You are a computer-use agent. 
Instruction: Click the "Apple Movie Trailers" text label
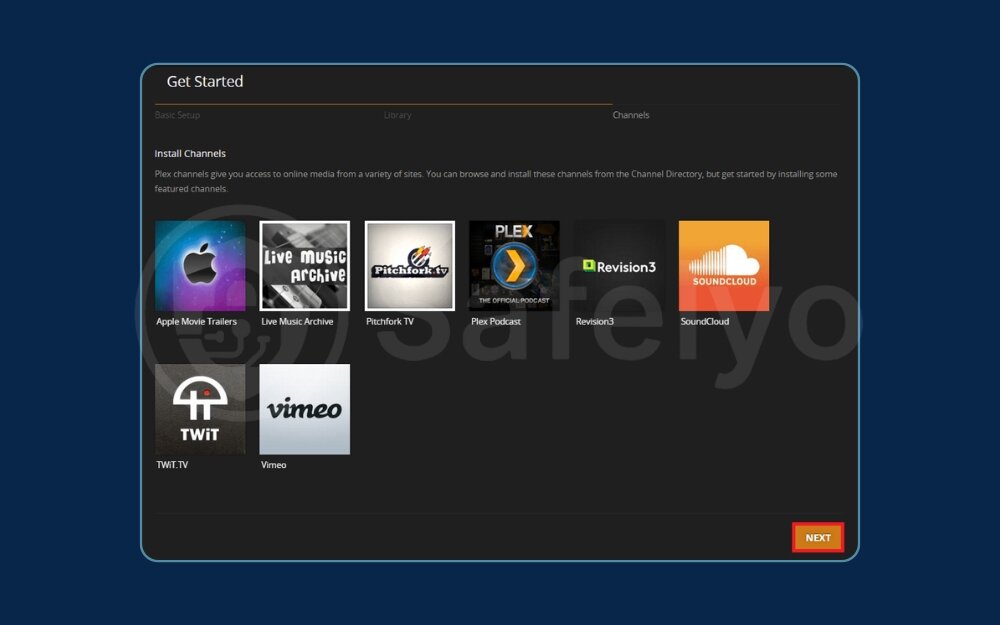[197, 322]
